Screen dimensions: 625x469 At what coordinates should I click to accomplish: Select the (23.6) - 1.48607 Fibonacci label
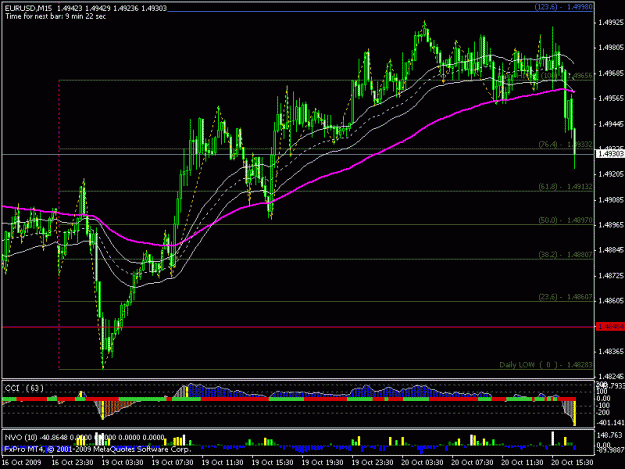(x=566, y=297)
